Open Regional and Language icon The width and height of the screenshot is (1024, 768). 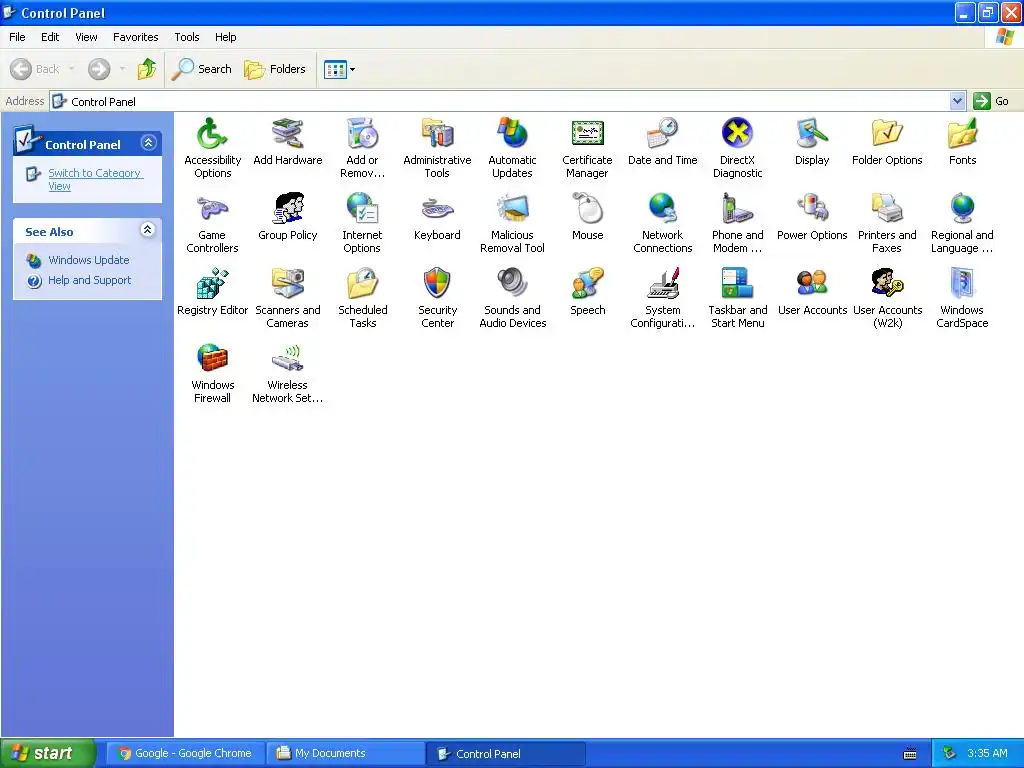pos(962,210)
